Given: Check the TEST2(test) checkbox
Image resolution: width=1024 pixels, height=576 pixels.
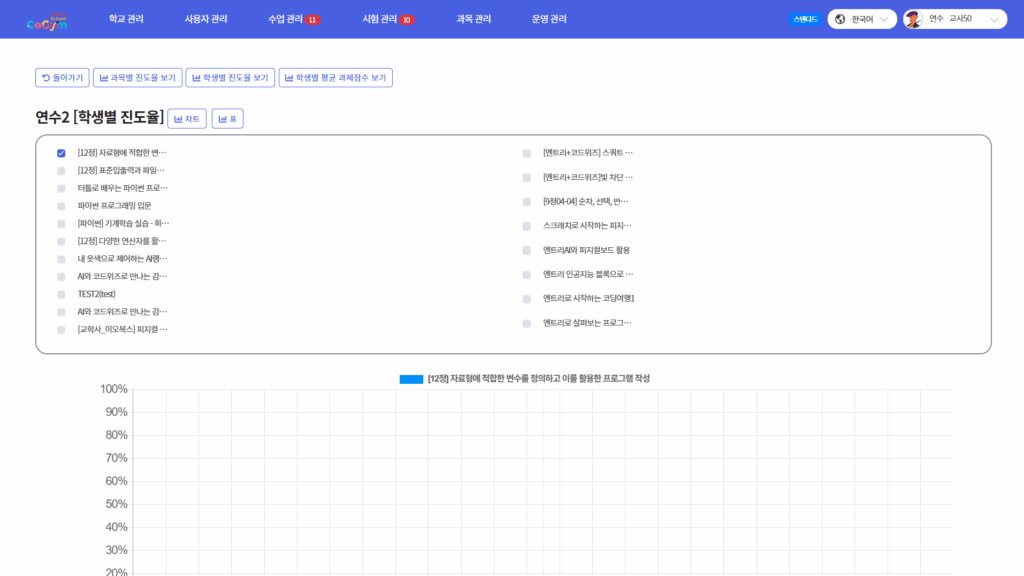Looking at the screenshot, I should (x=61, y=294).
